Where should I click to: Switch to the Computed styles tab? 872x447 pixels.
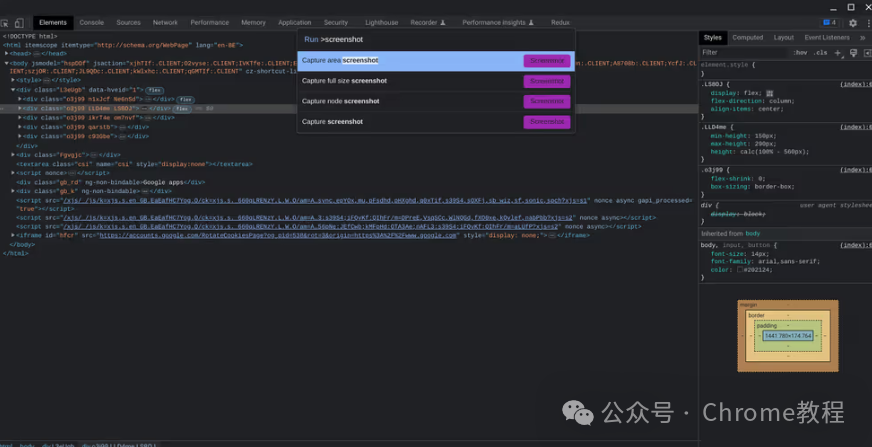point(747,38)
